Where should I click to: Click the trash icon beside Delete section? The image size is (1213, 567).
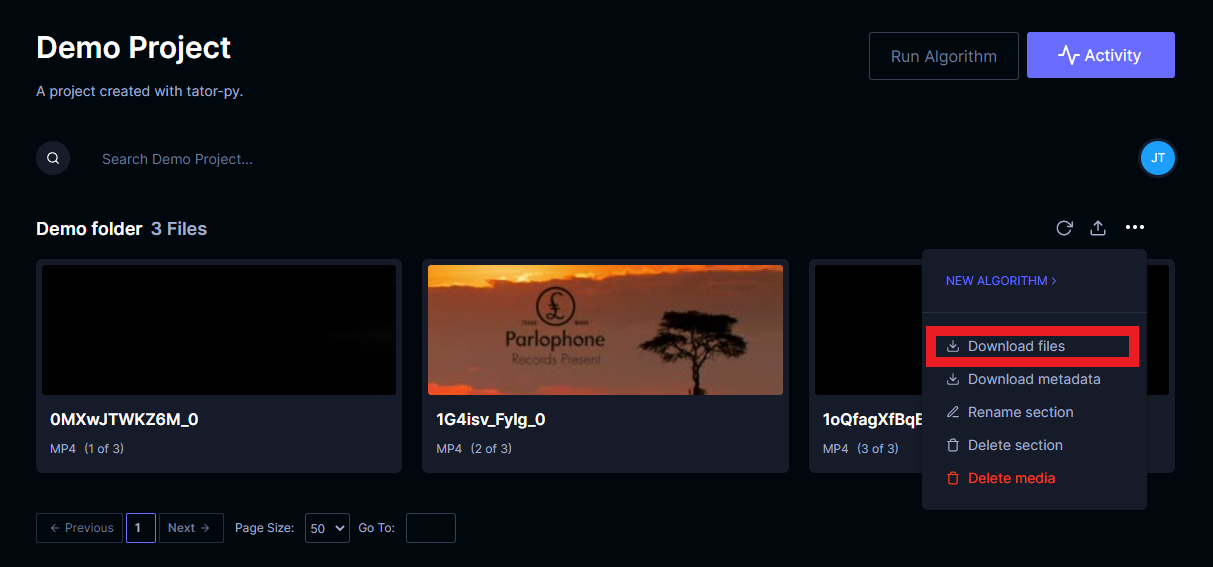953,445
